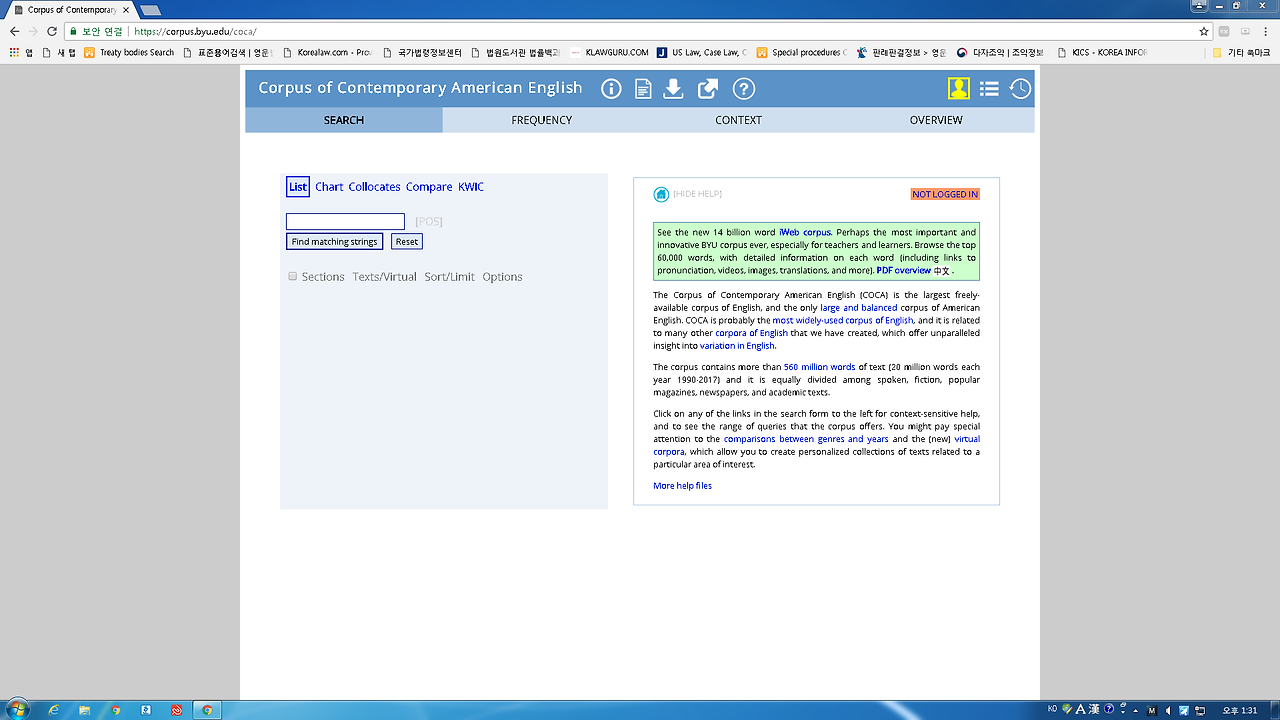Click the [POS] part-of-speech link
Image resolution: width=1280 pixels, height=720 pixels.
[429, 221]
